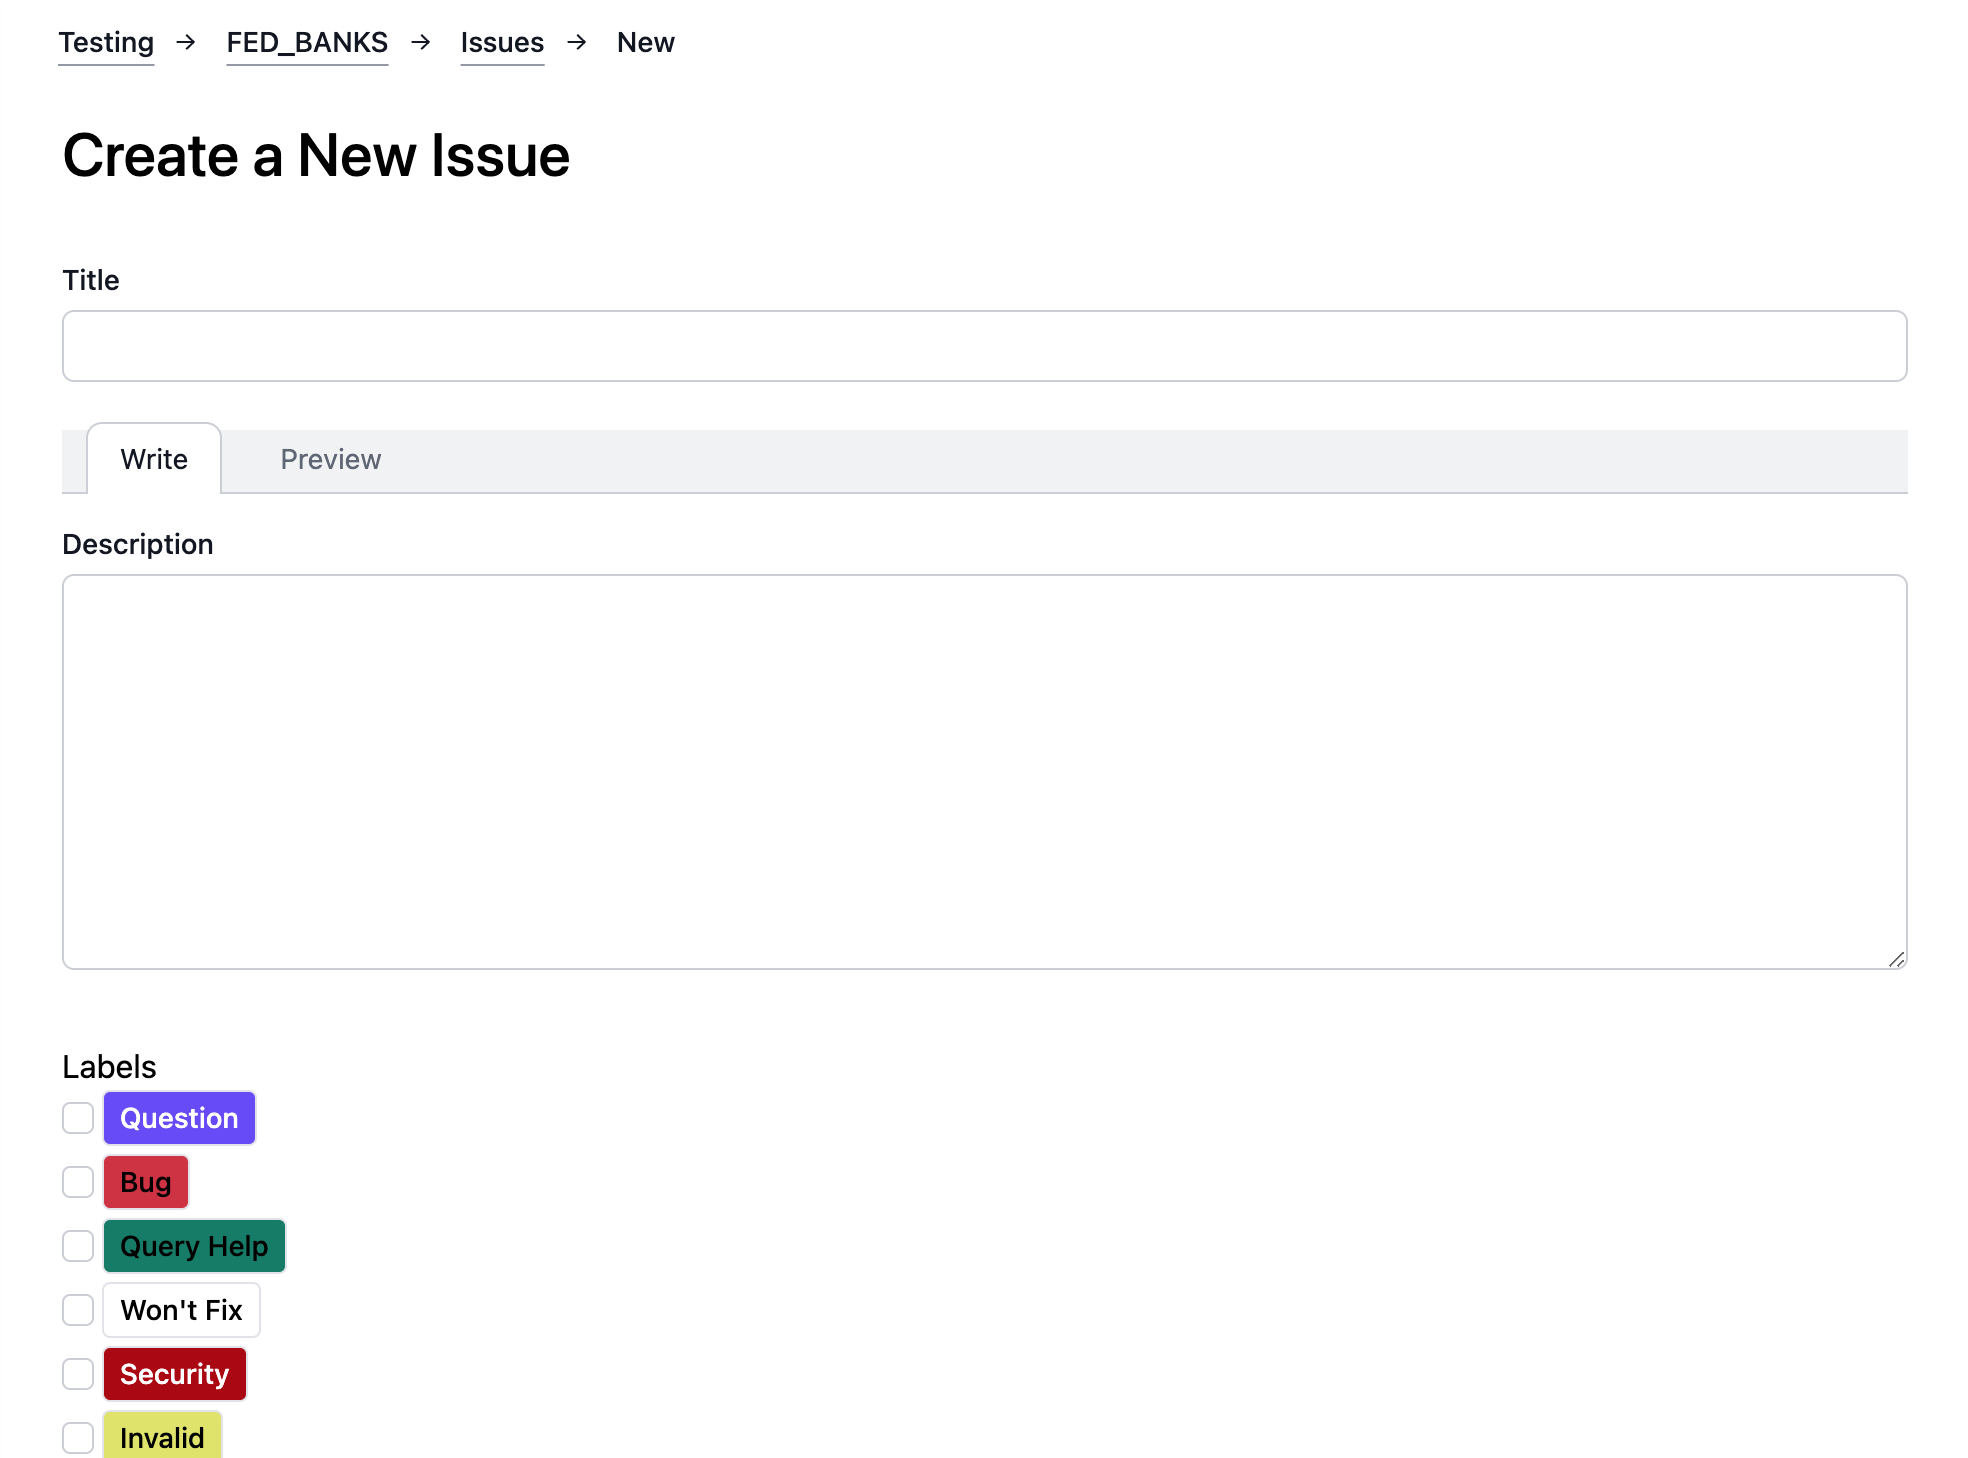Go to the FED_BANKS breadcrumb
The width and height of the screenshot is (1968, 1458).
pos(307,43)
